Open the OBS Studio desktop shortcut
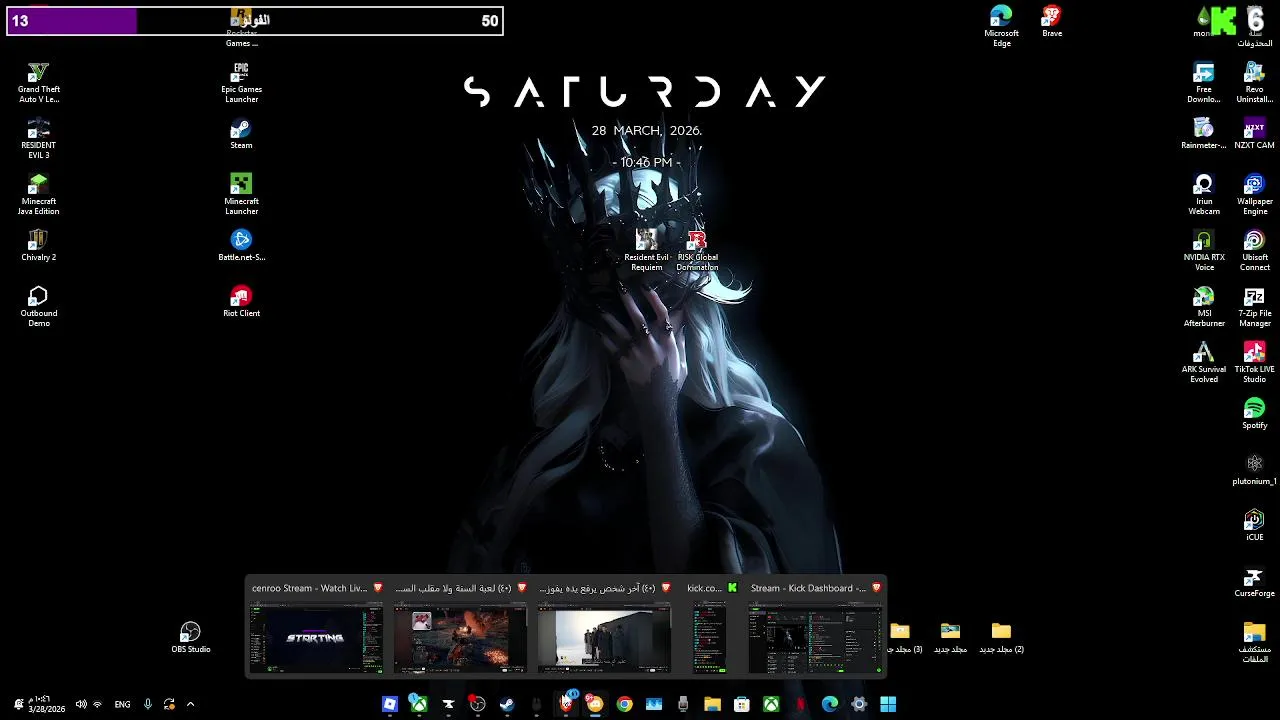 [x=190, y=638]
